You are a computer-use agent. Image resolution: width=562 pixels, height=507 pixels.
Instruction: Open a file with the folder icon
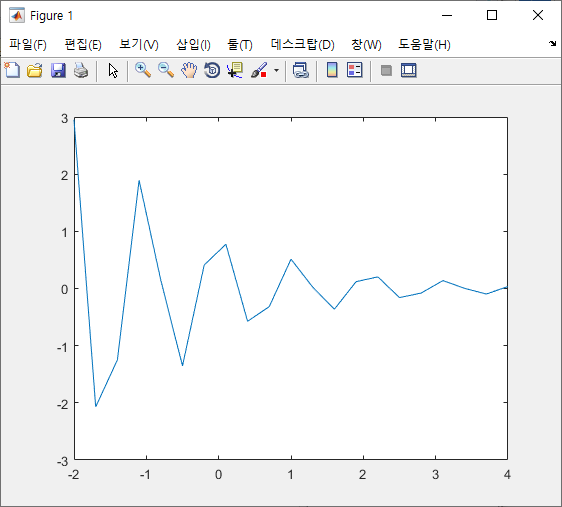coord(35,70)
